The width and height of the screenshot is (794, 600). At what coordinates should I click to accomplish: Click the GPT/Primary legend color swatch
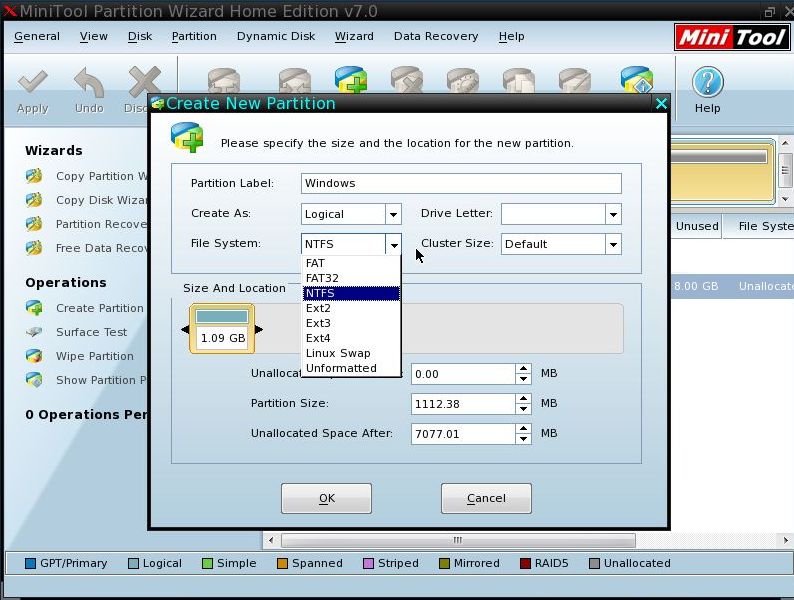pos(30,564)
